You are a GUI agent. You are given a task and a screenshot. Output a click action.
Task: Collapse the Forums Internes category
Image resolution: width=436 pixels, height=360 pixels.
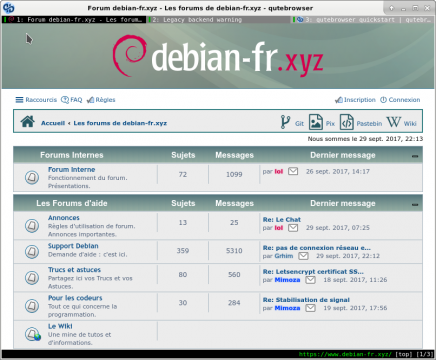415,156
